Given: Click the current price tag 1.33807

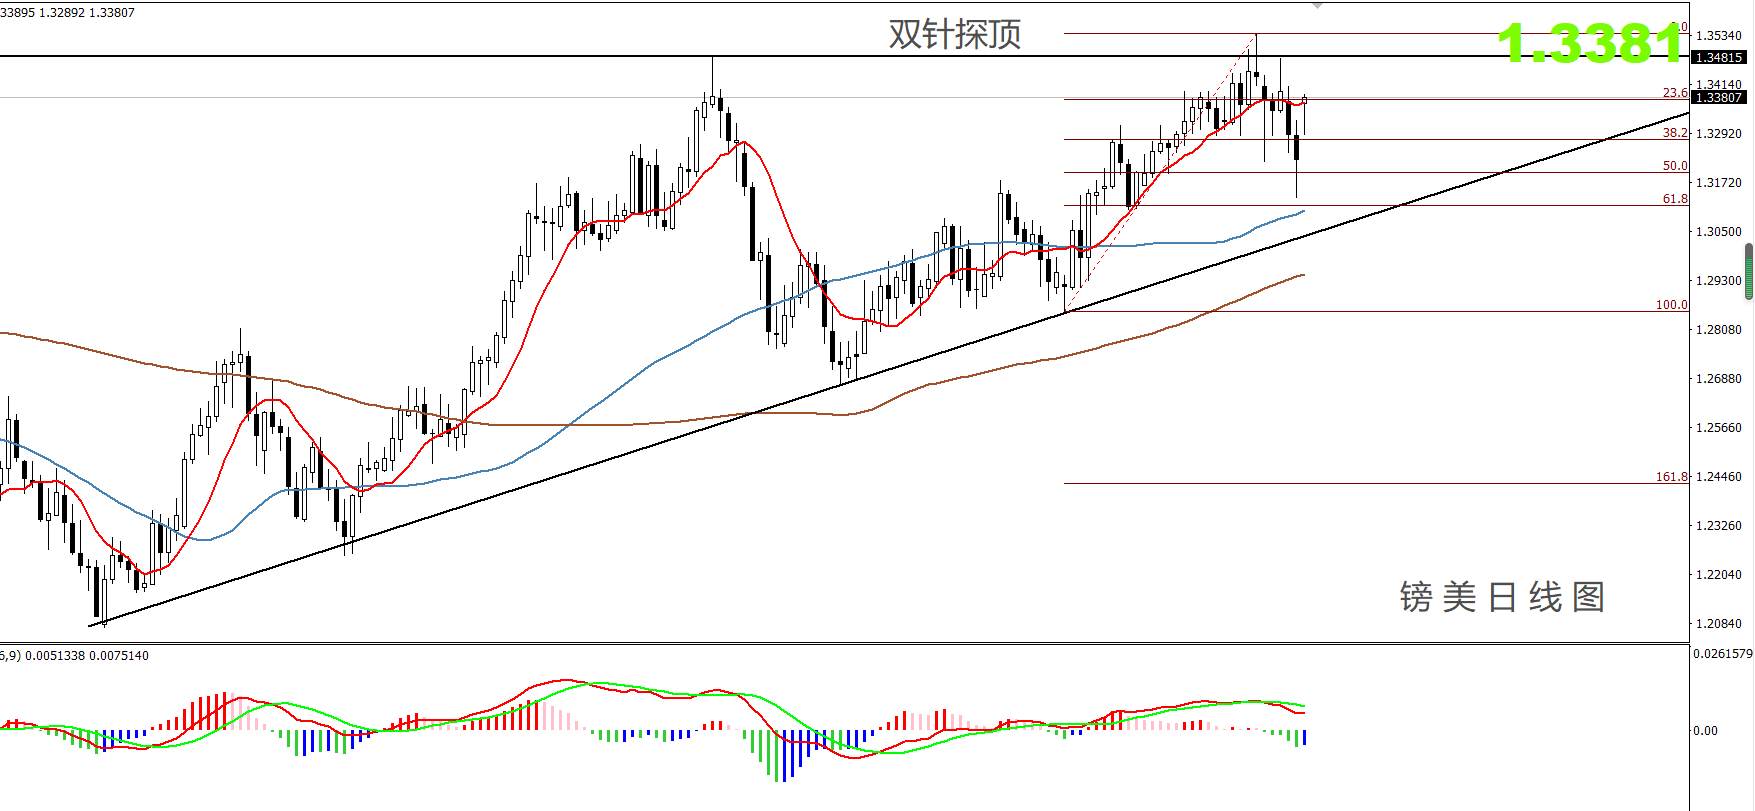Looking at the screenshot, I should pos(1719,97).
